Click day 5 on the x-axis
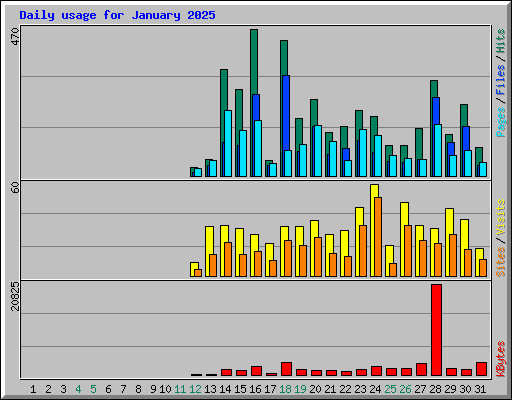 point(93,389)
